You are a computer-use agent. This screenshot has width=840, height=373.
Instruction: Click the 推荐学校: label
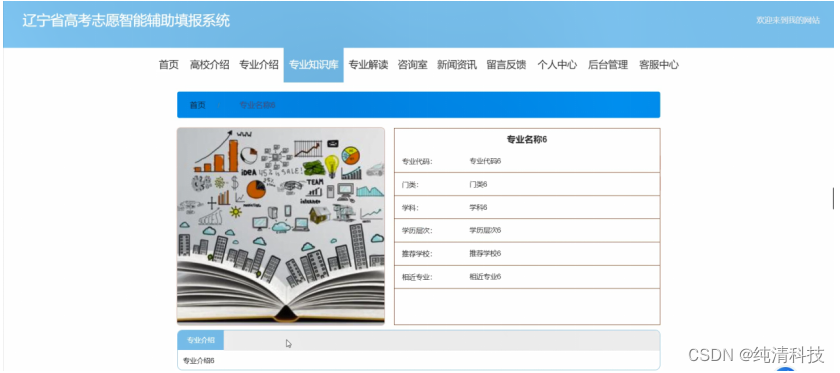coord(417,254)
